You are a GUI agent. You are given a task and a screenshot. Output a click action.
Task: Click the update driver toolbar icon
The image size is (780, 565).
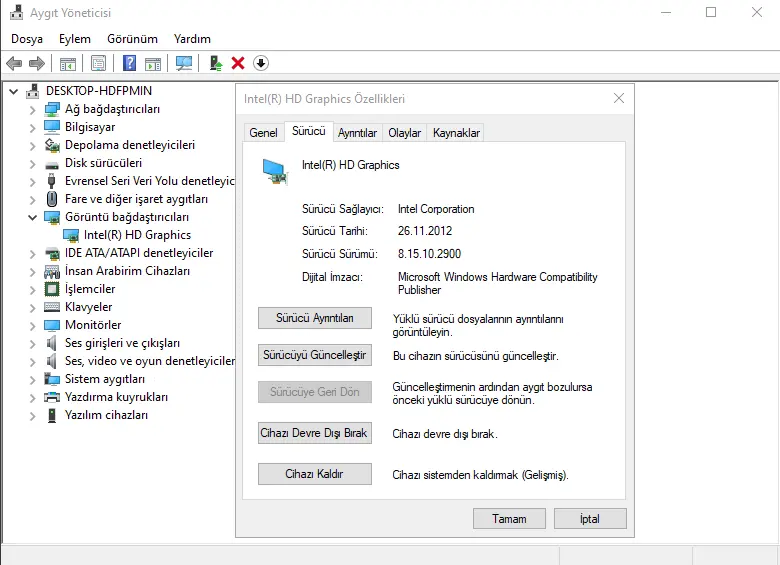tap(215, 63)
